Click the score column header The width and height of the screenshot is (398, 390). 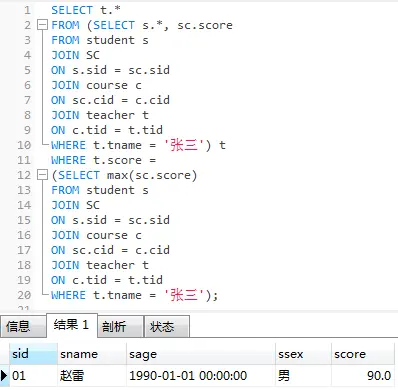[363, 354]
